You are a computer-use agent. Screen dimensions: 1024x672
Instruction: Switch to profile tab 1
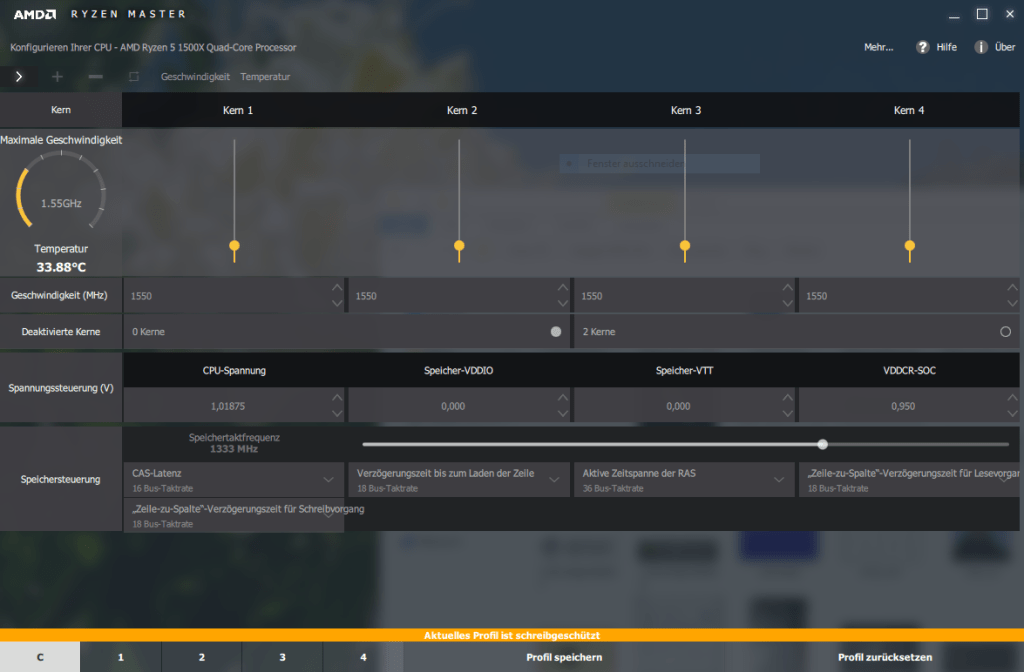[121, 657]
